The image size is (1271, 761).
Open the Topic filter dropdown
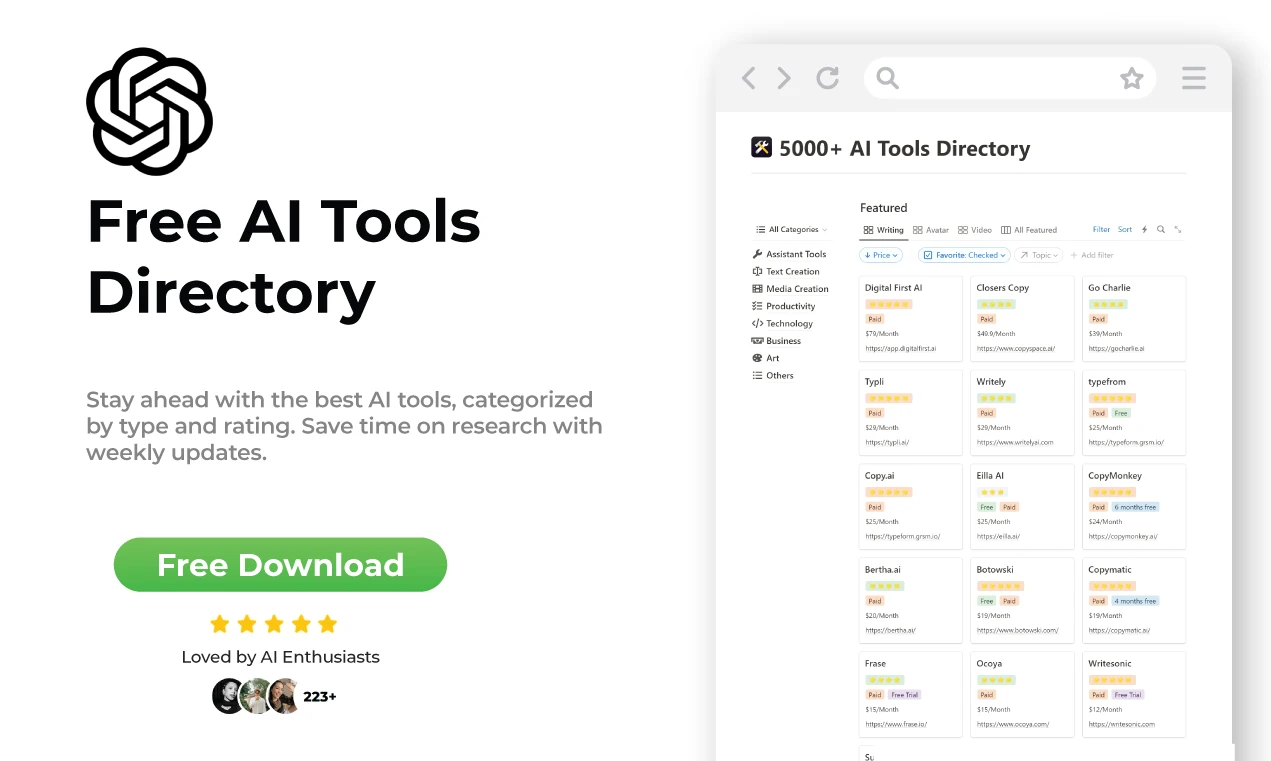(1038, 255)
